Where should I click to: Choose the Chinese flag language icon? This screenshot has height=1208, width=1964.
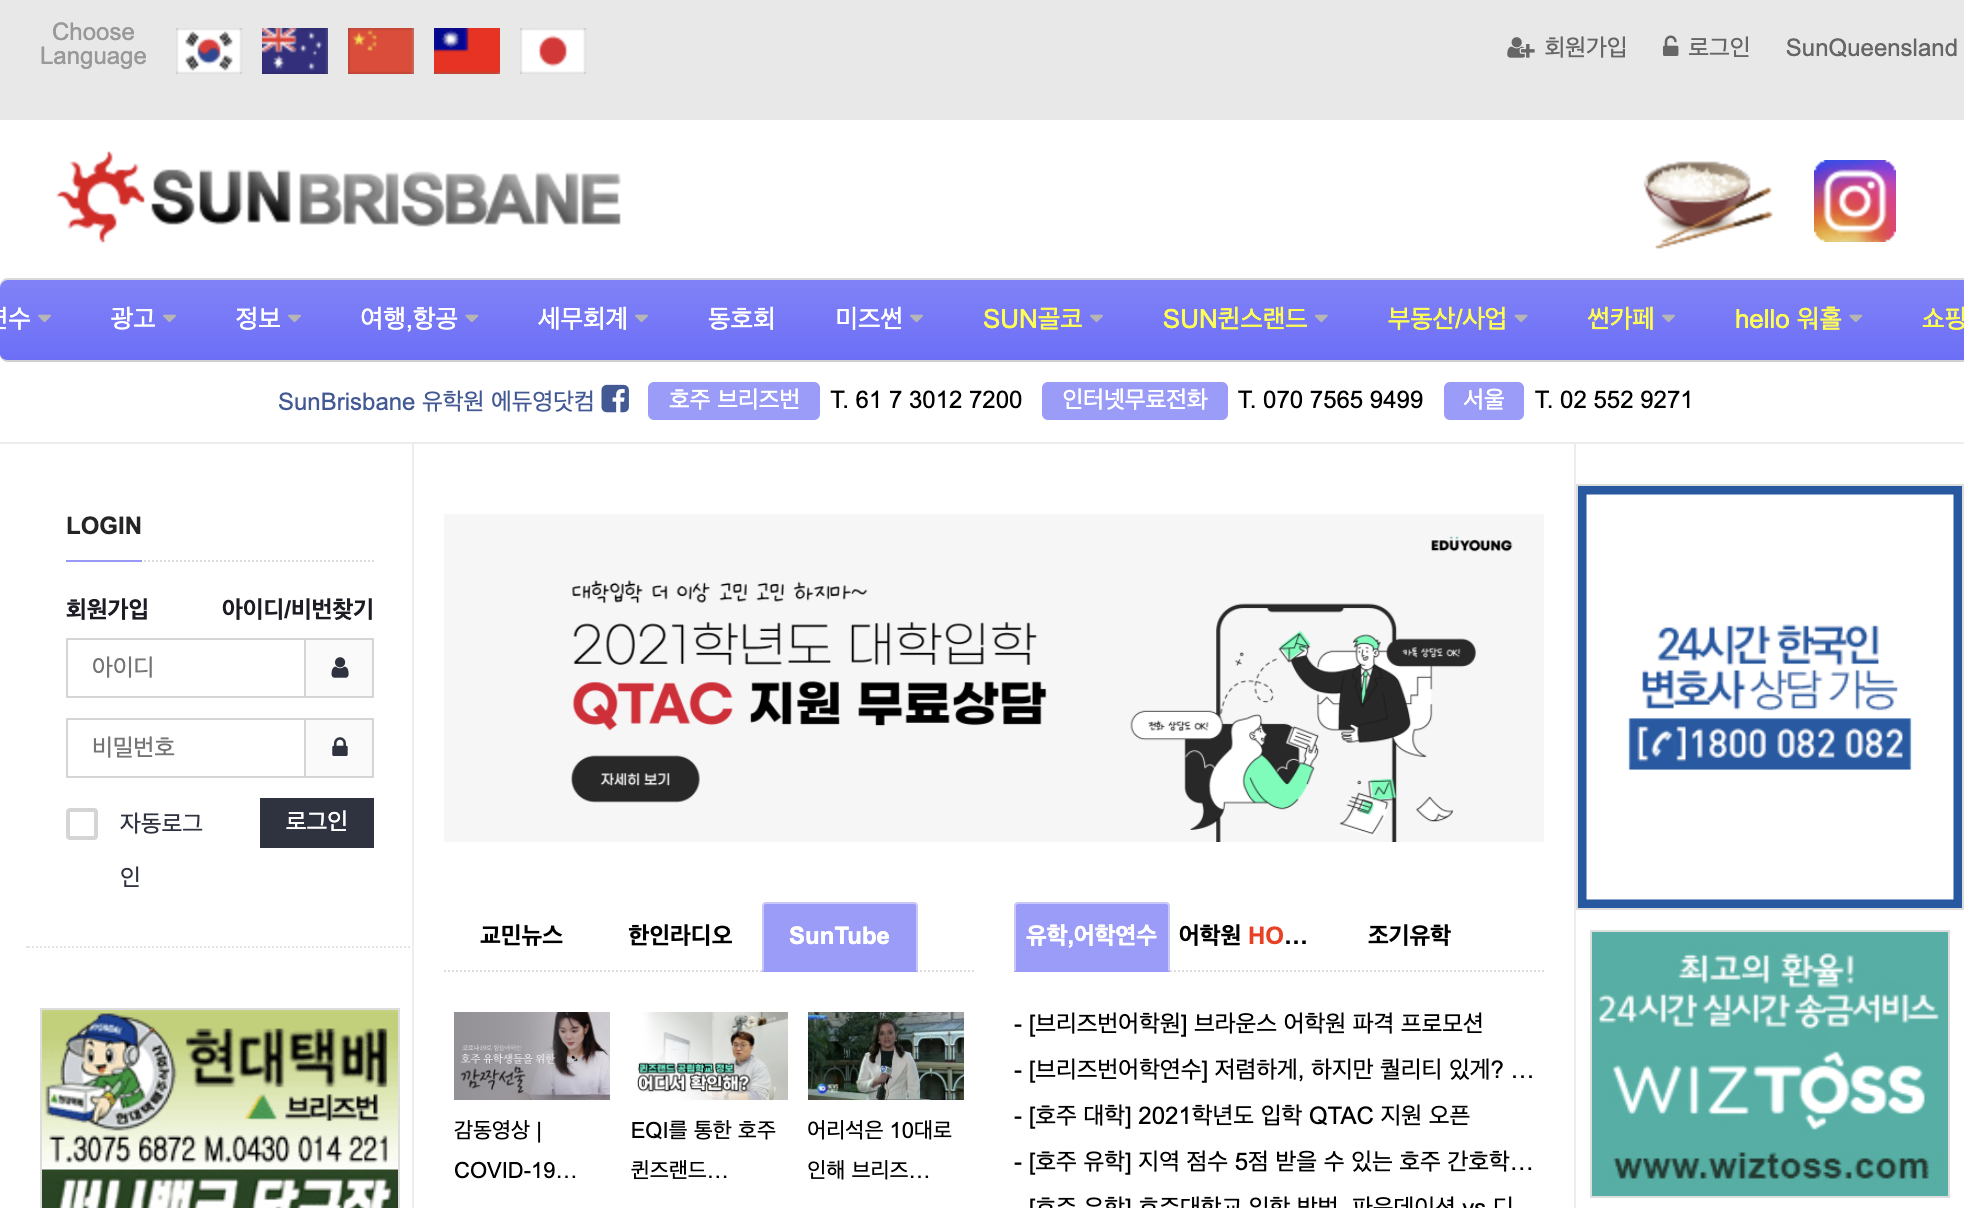(380, 50)
